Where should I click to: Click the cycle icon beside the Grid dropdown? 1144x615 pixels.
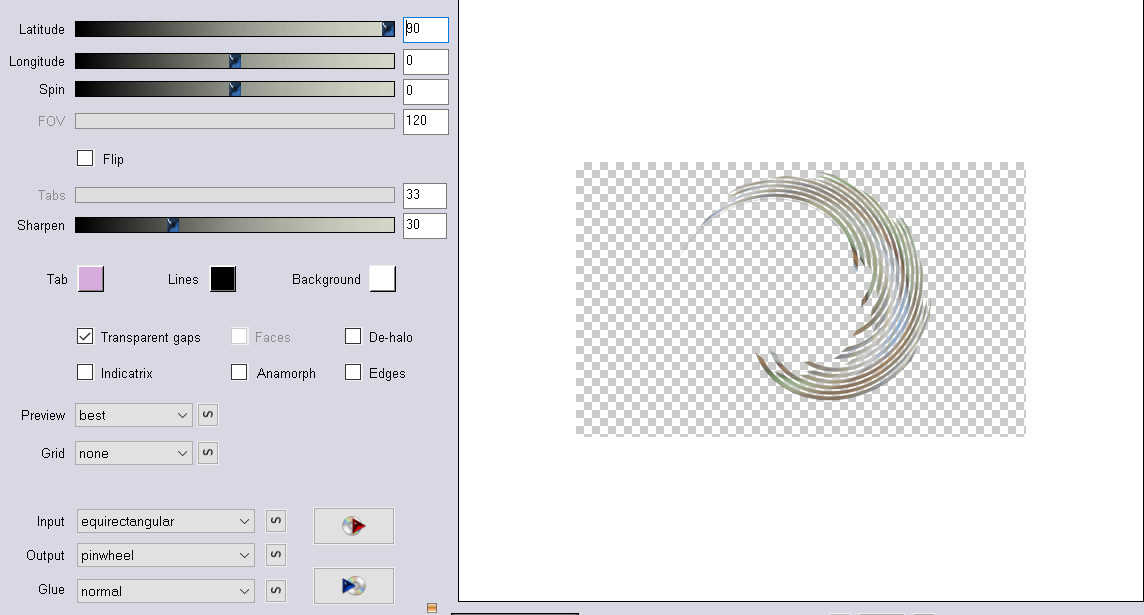coord(208,453)
